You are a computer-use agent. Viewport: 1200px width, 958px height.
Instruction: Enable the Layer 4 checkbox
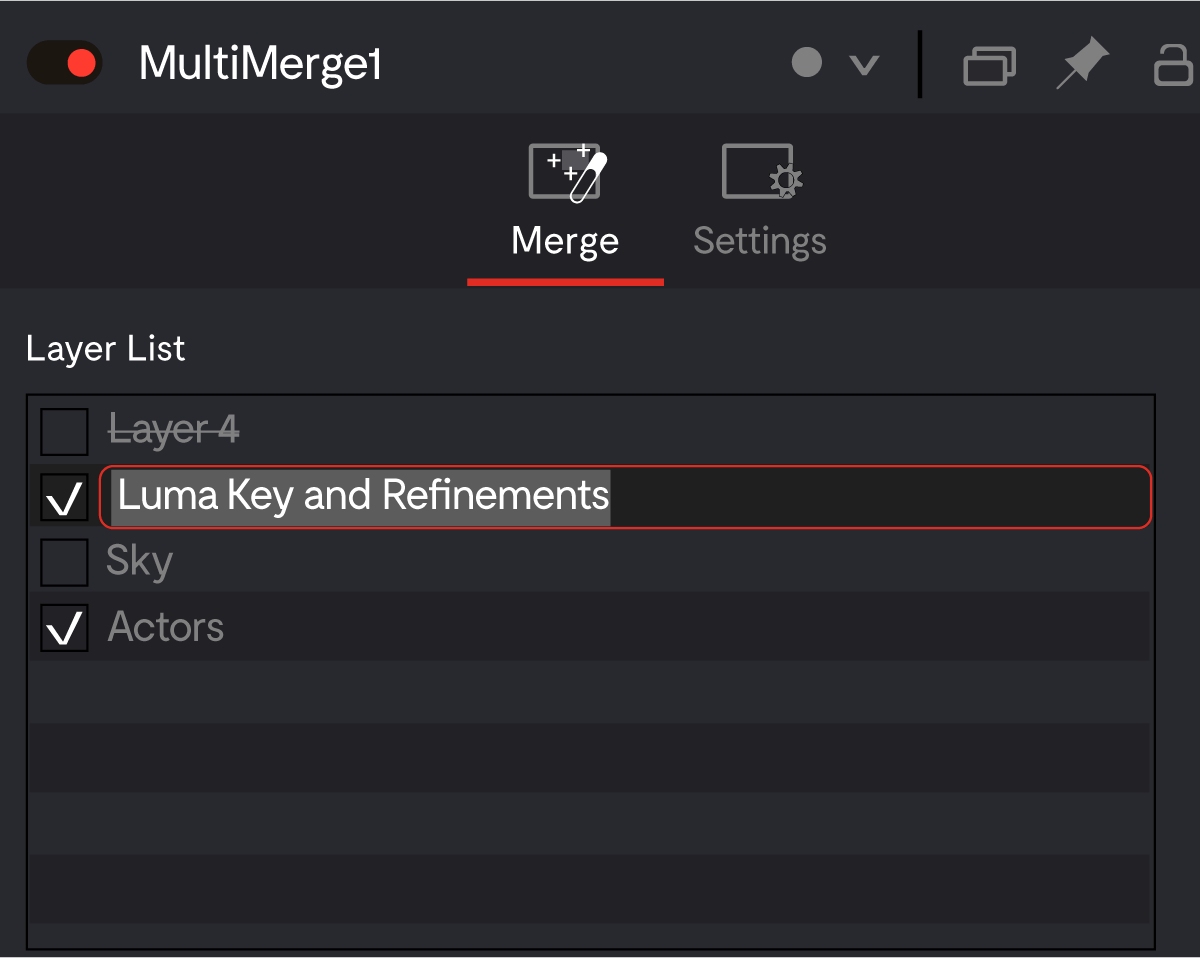coord(63,431)
